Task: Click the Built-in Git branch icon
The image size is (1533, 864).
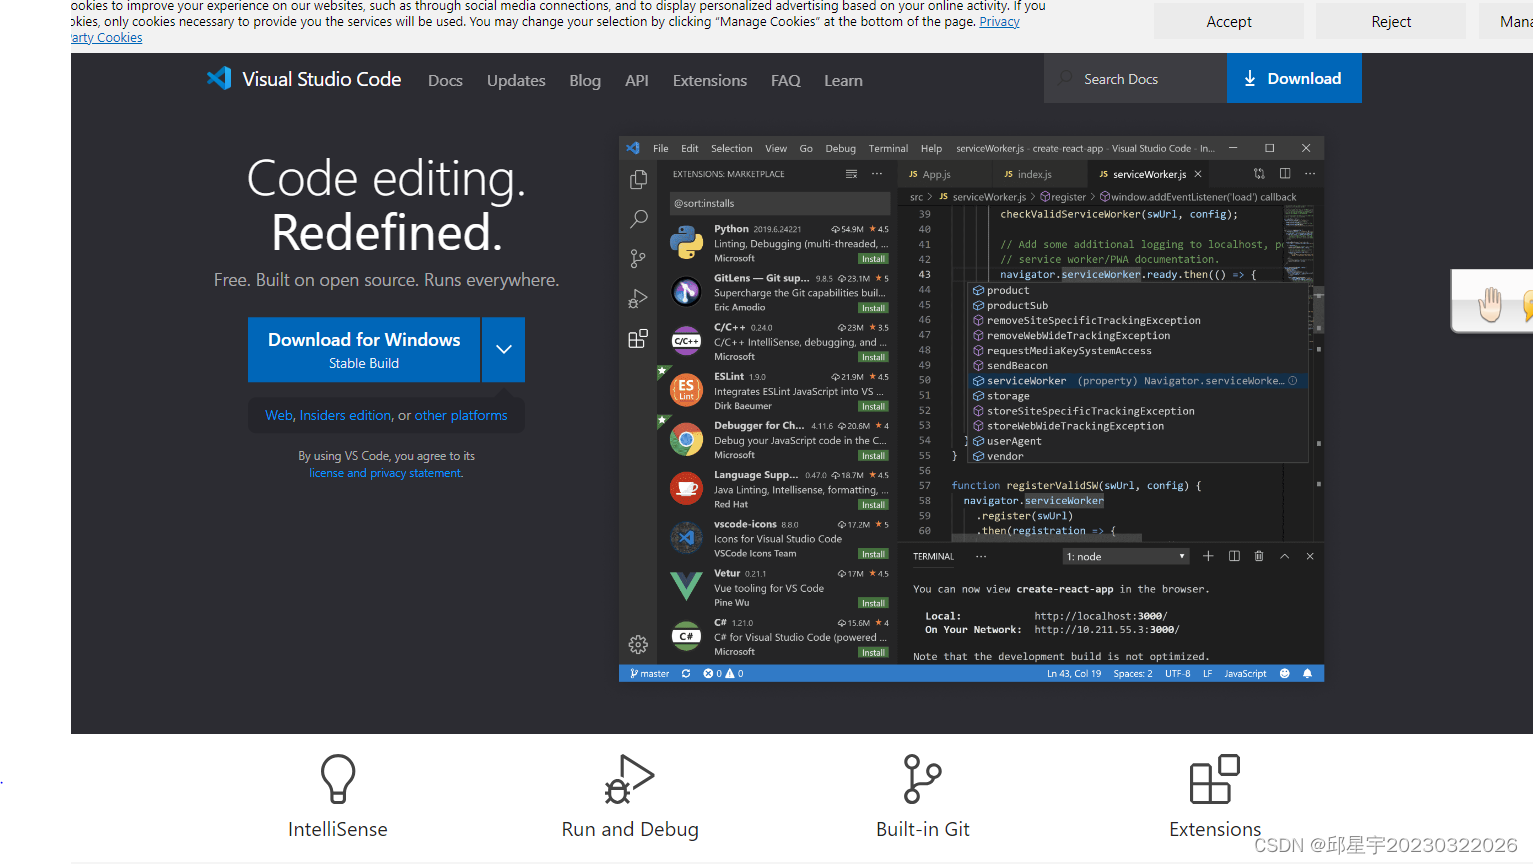Action: pyautogui.click(x=922, y=779)
